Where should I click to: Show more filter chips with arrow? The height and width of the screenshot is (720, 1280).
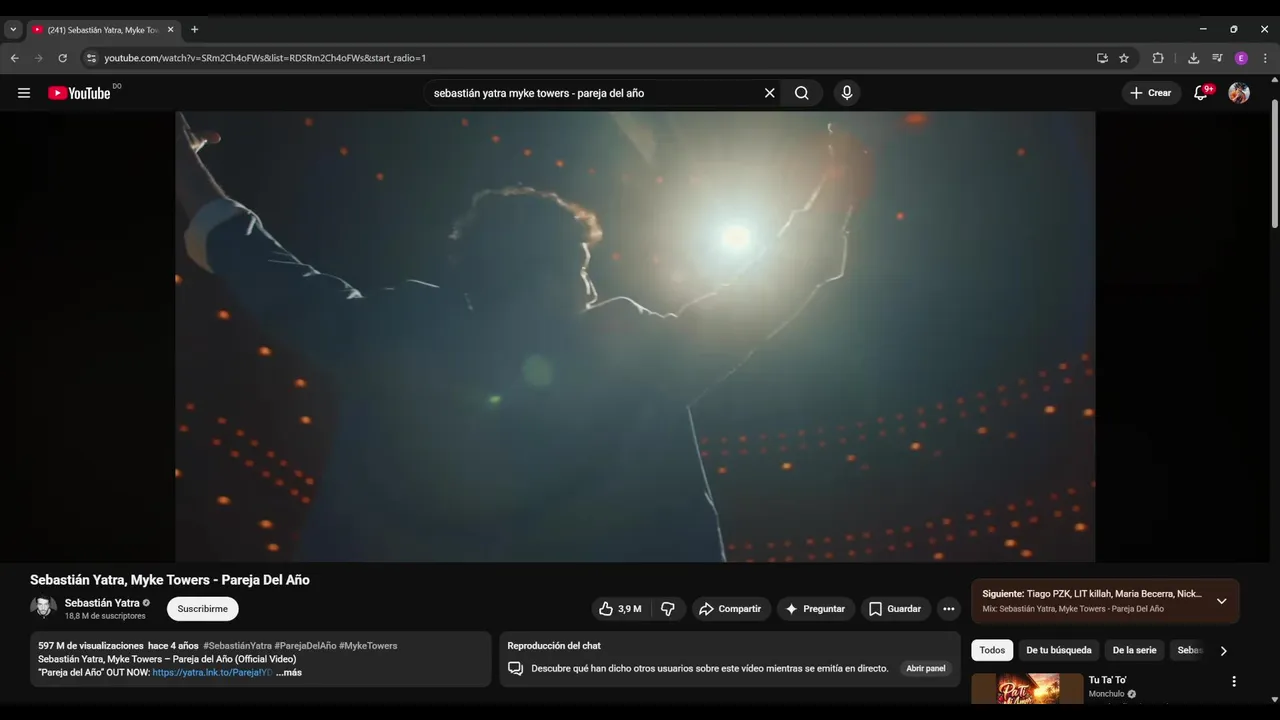[1223, 651]
